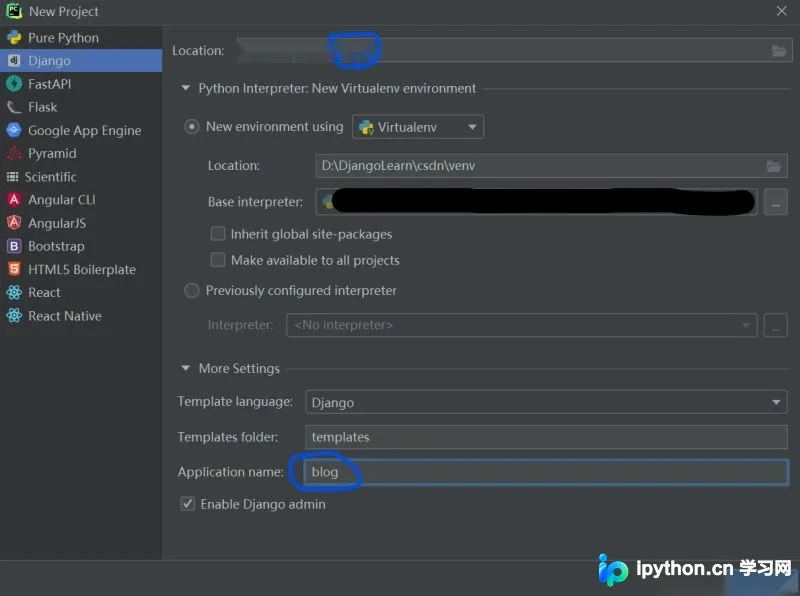This screenshot has height=596, width=800.
Task: Collapse the More Settings section
Action: click(186, 368)
